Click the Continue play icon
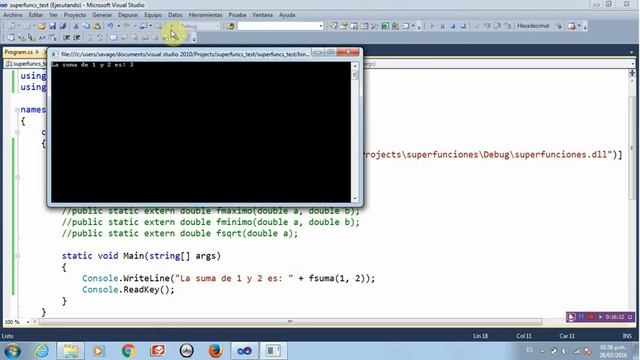 click(432, 26)
